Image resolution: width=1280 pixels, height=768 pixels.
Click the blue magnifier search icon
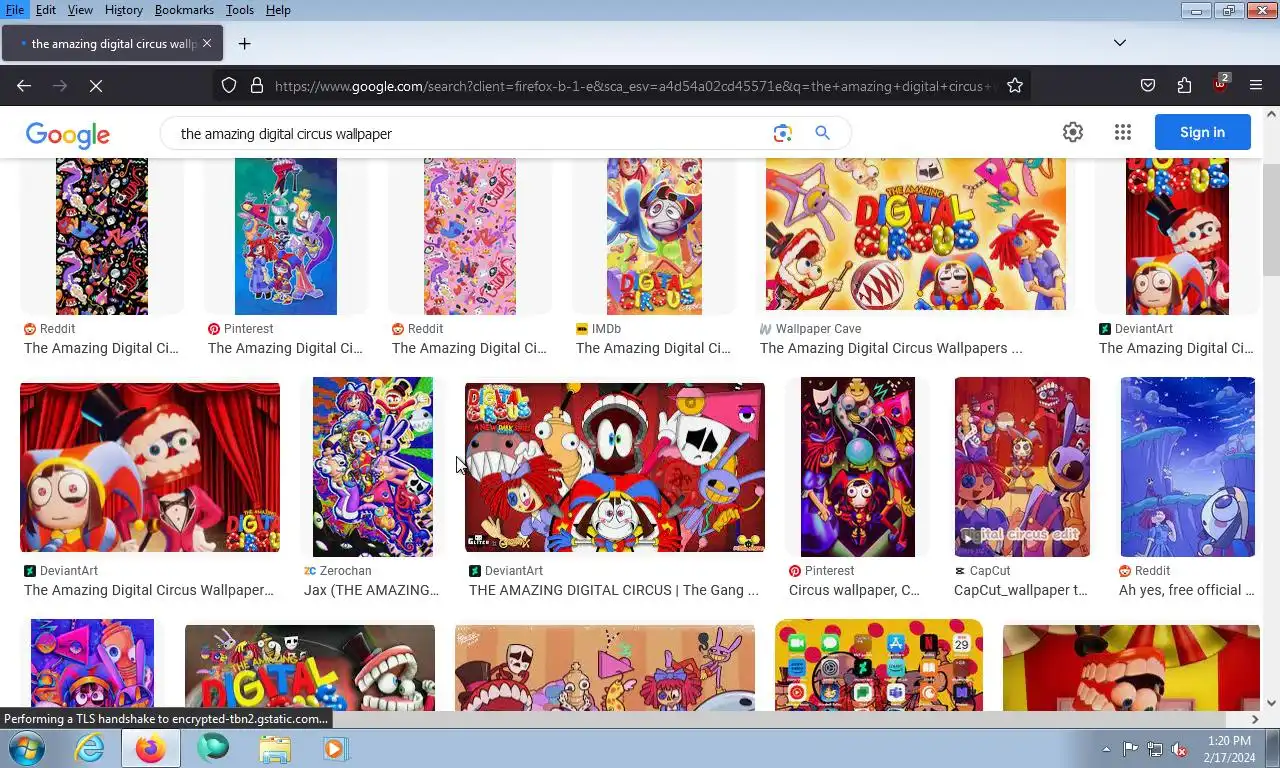[822, 133]
